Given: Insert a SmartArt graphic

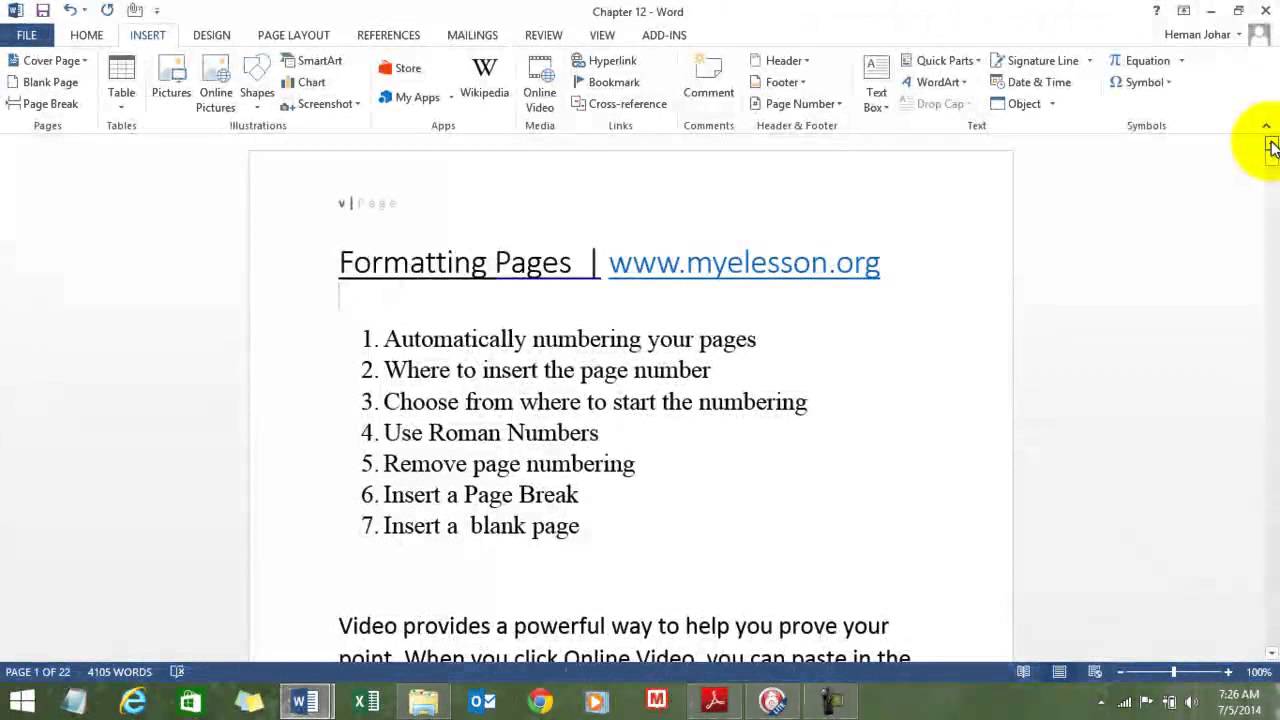Looking at the screenshot, I should tap(311, 61).
